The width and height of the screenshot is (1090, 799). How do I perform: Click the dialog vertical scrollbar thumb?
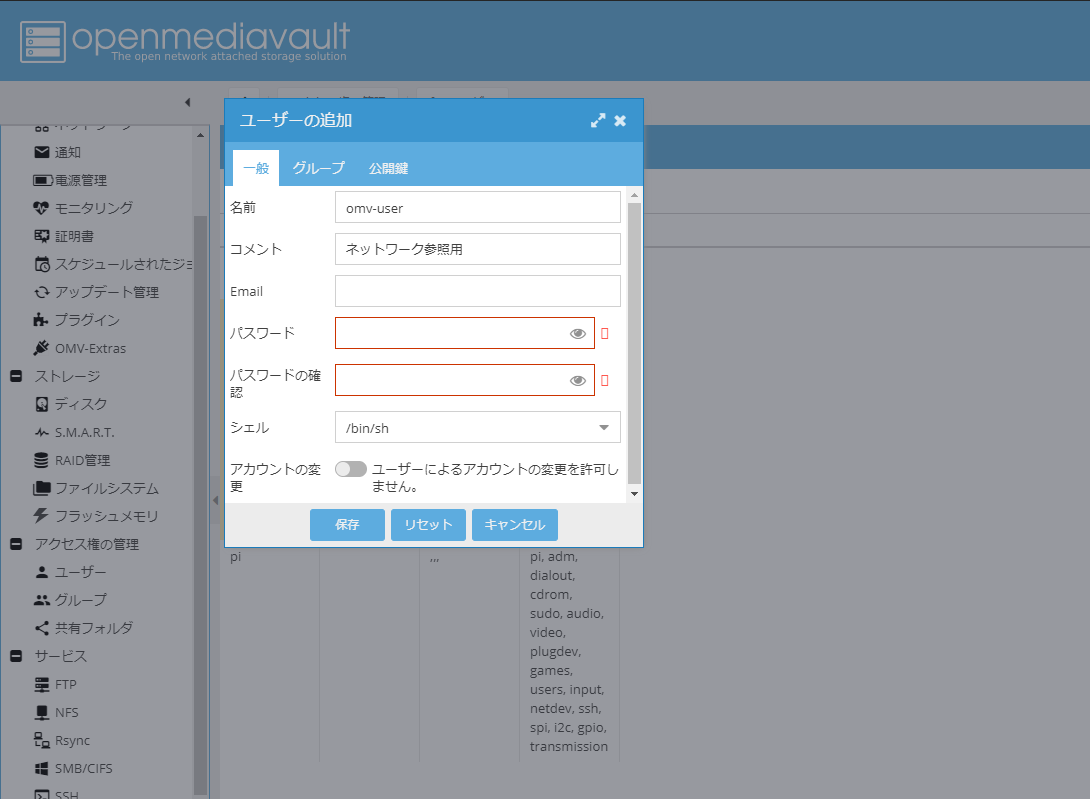[x=634, y=343]
